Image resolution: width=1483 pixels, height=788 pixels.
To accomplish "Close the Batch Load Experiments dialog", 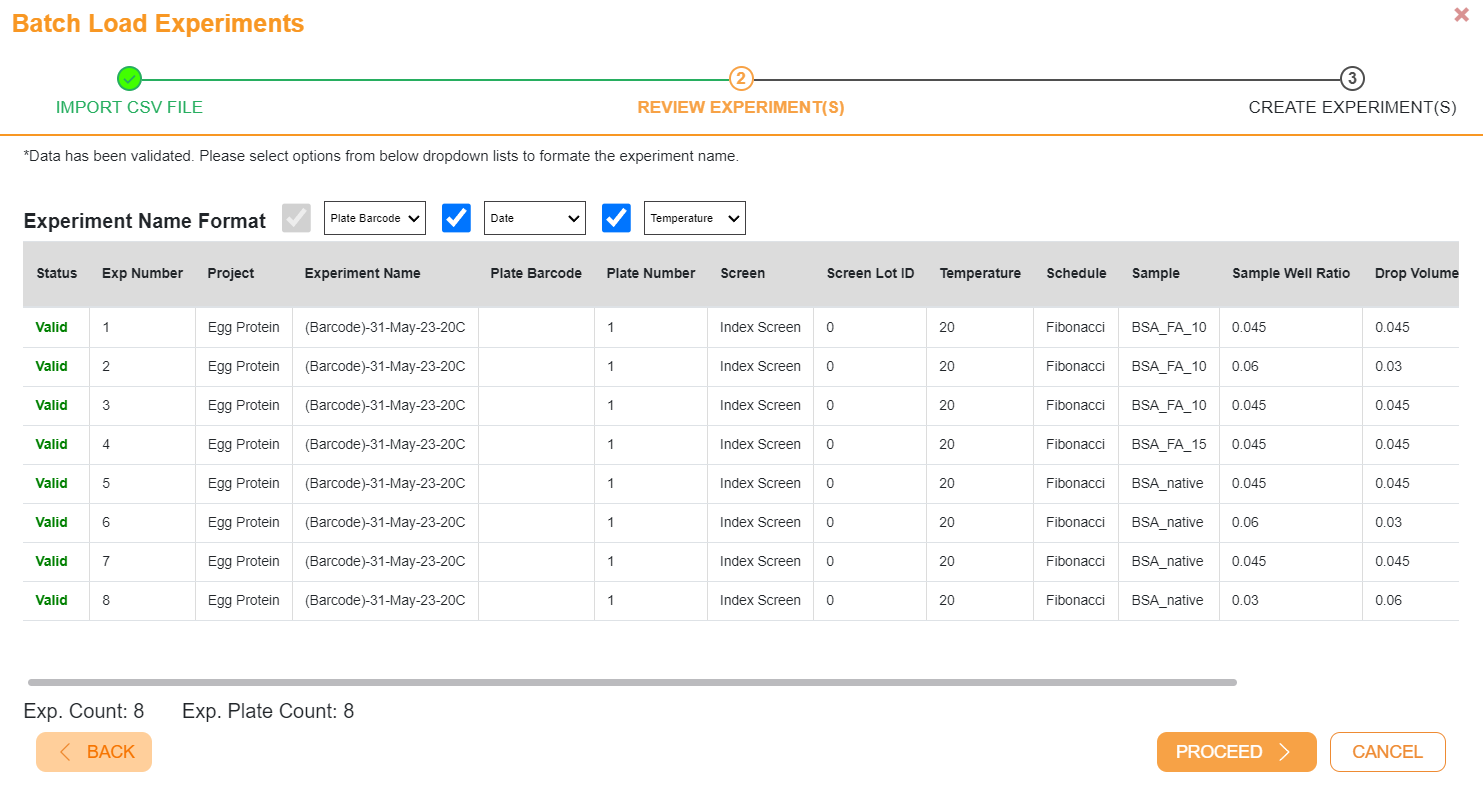I will [1461, 14].
